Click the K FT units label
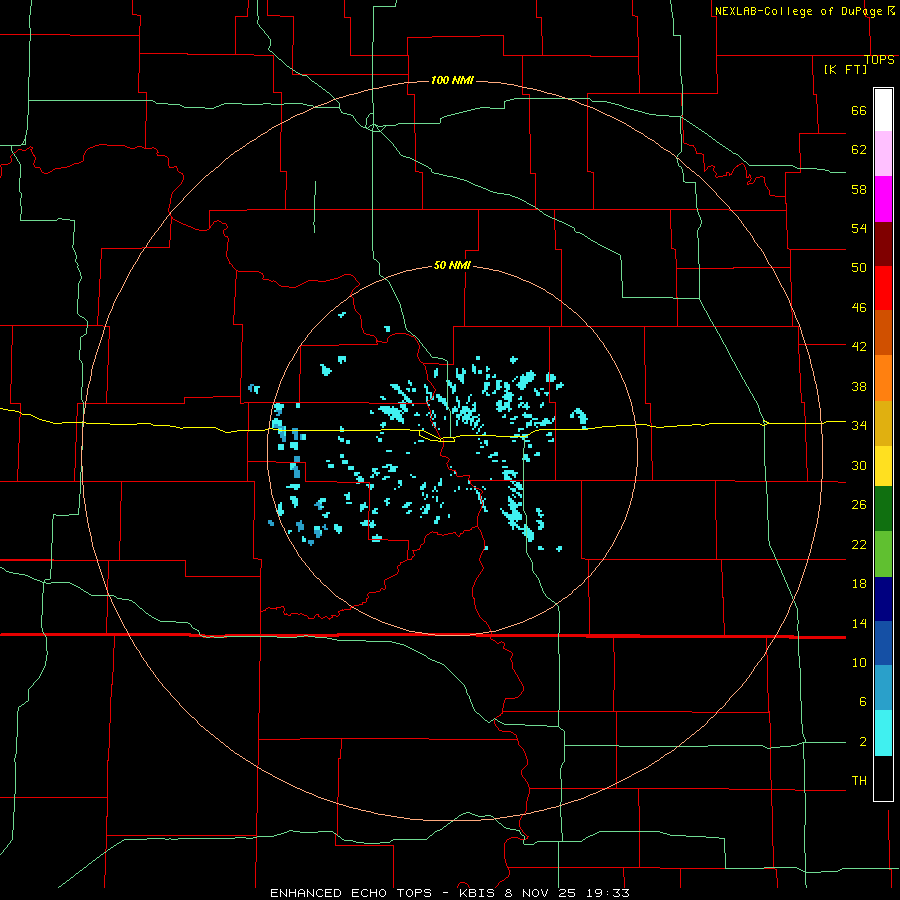This screenshot has height=900, width=900. coord(845,69)
